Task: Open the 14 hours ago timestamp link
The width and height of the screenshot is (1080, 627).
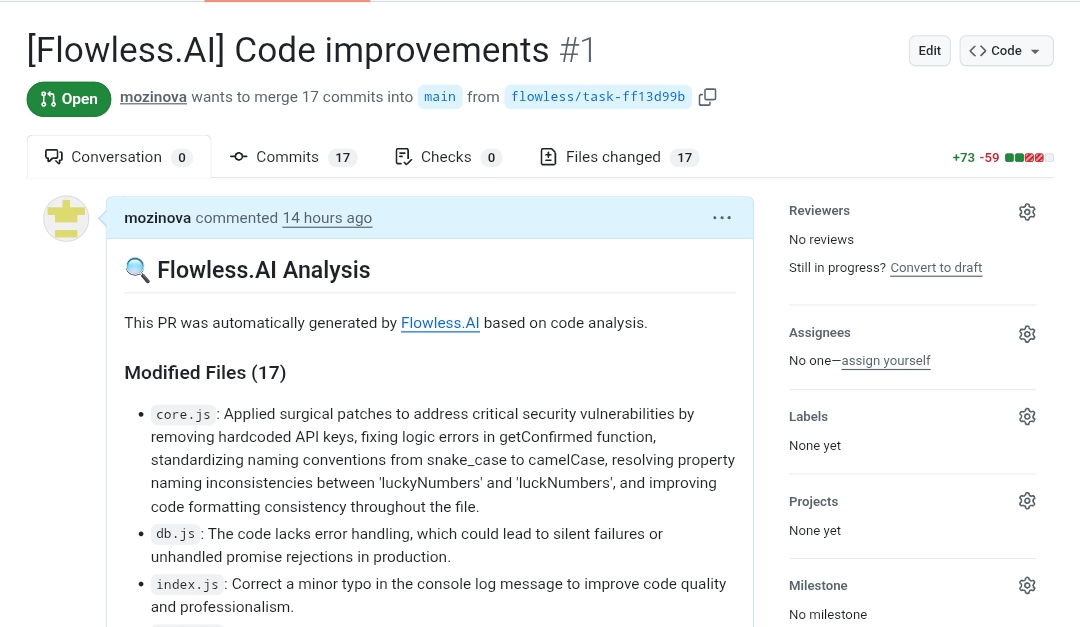Action: click(327, 217)
